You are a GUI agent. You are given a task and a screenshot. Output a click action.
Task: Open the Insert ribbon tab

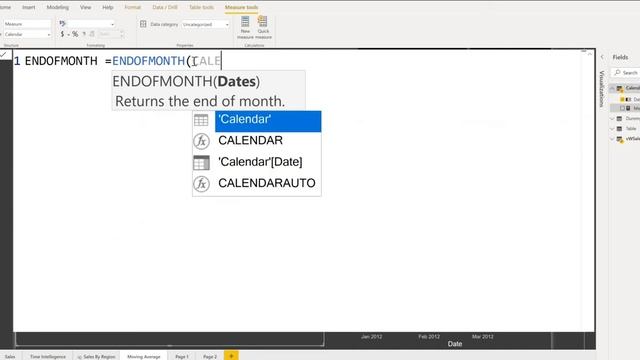click(x=29, y=7)
